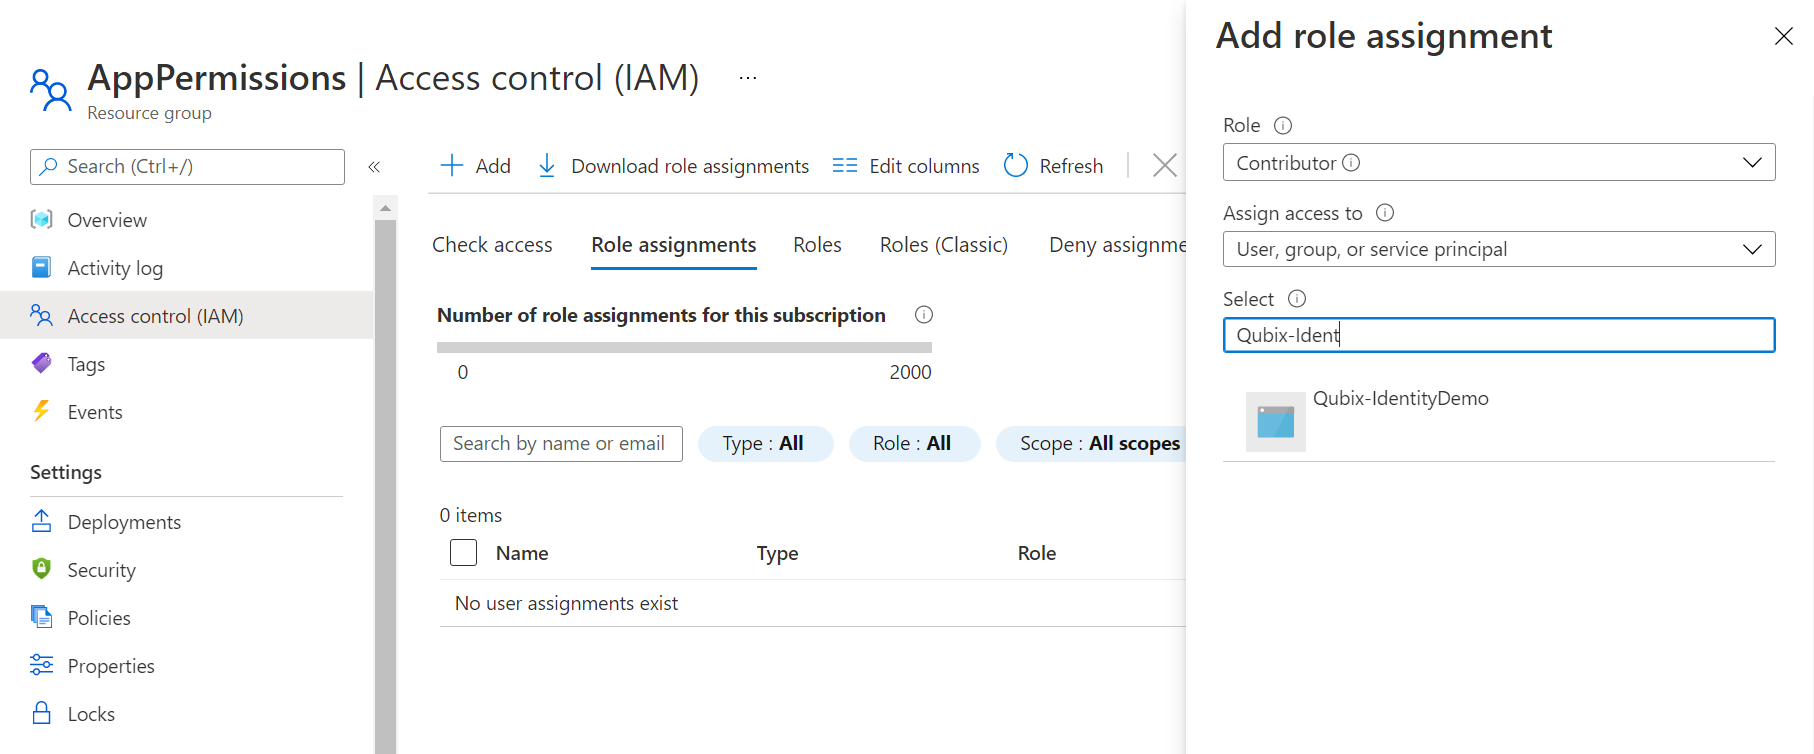This screenshot has height=754, width=1814.
Task: Click the sidebar vertical scrollbar
Action: click(385, 486)
